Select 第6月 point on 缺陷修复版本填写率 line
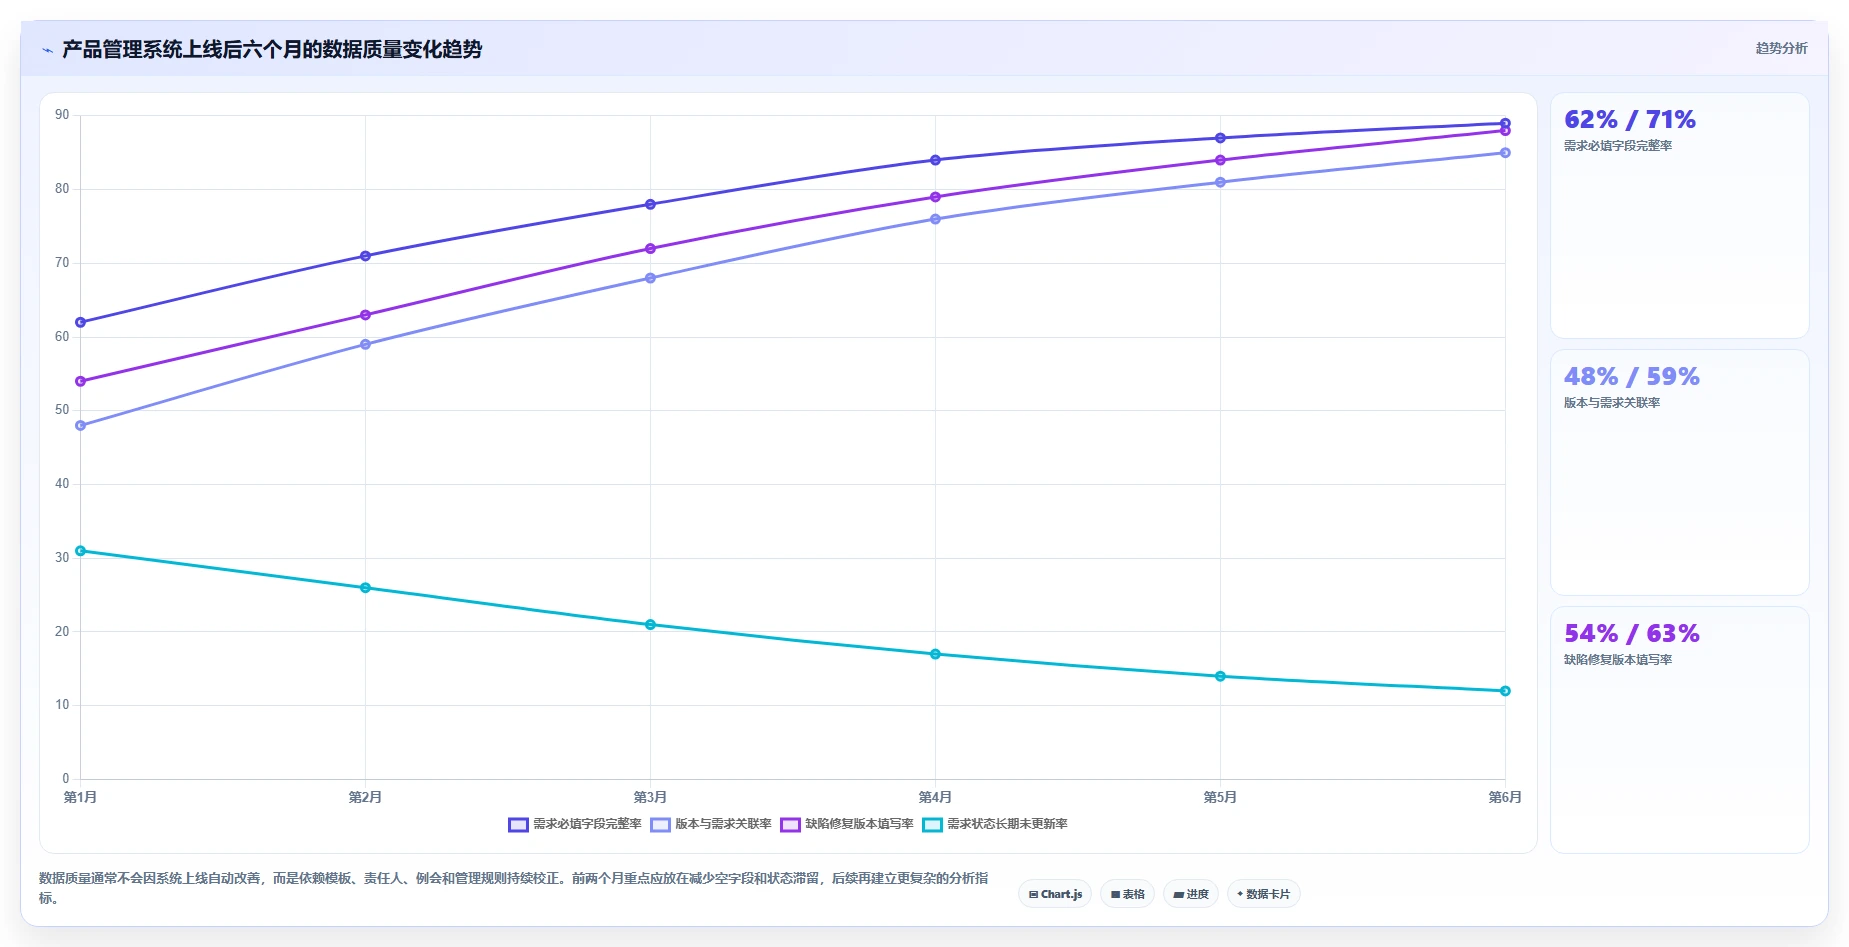The image size is (1849, 947). 1505,131
